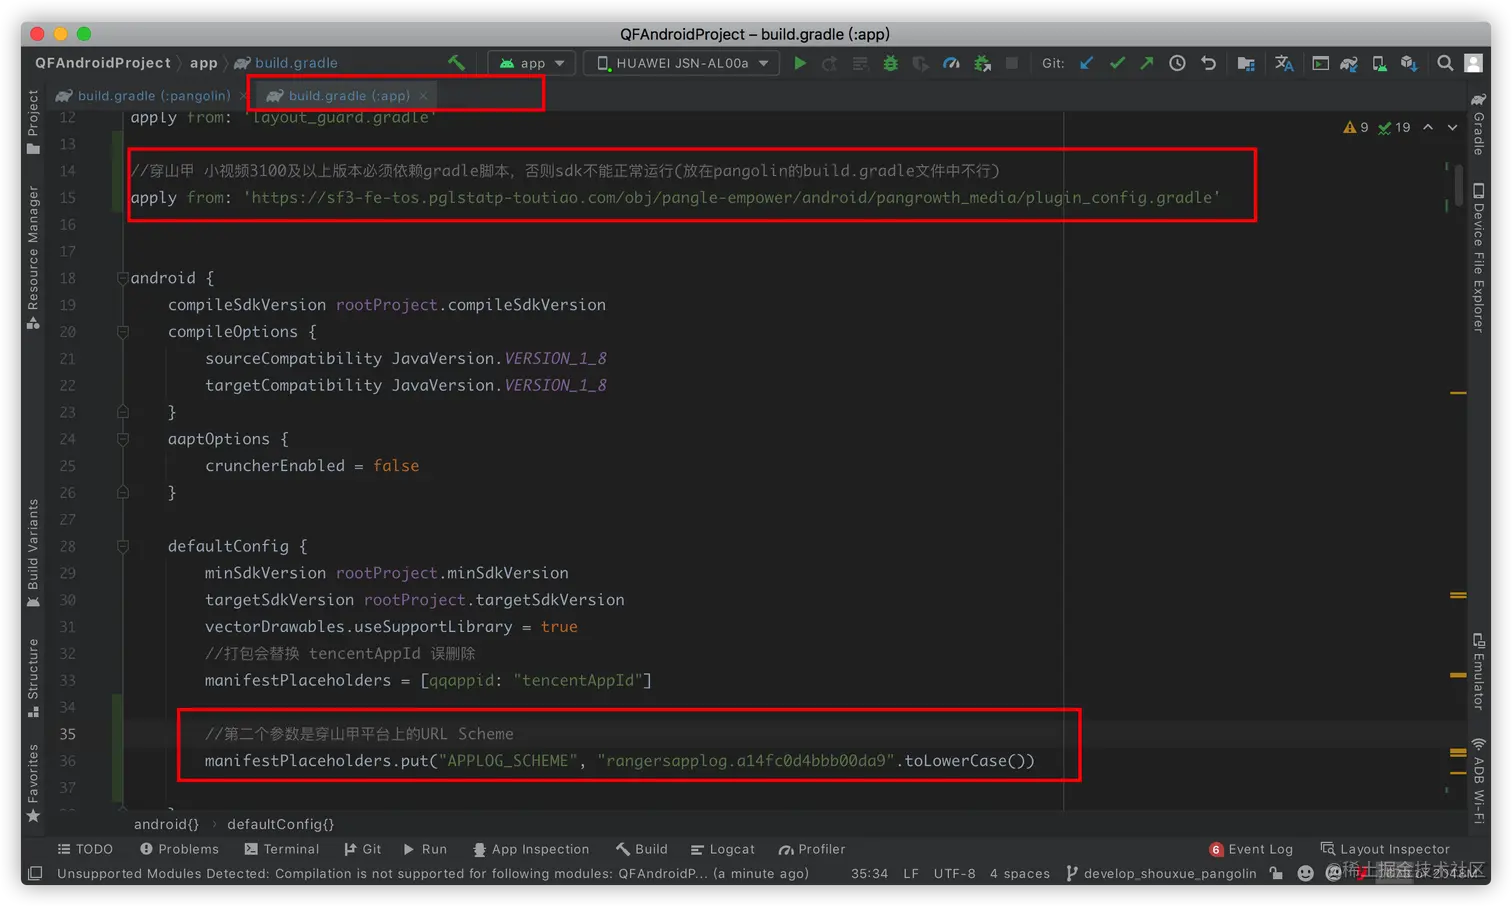Click the defaultConfig{} breadcrumb at editor bottom
The image size is (1512, 906).
click(281, 824)
